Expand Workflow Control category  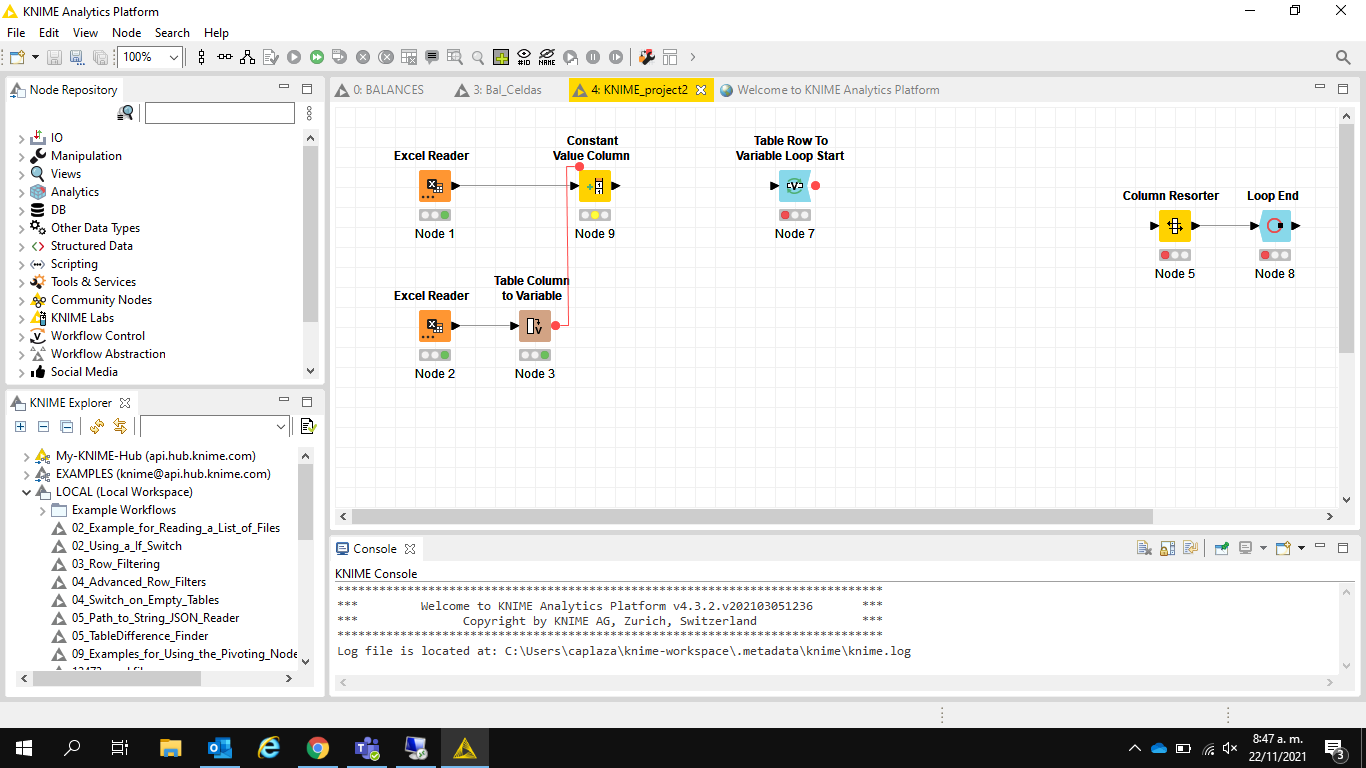point(22,336)
